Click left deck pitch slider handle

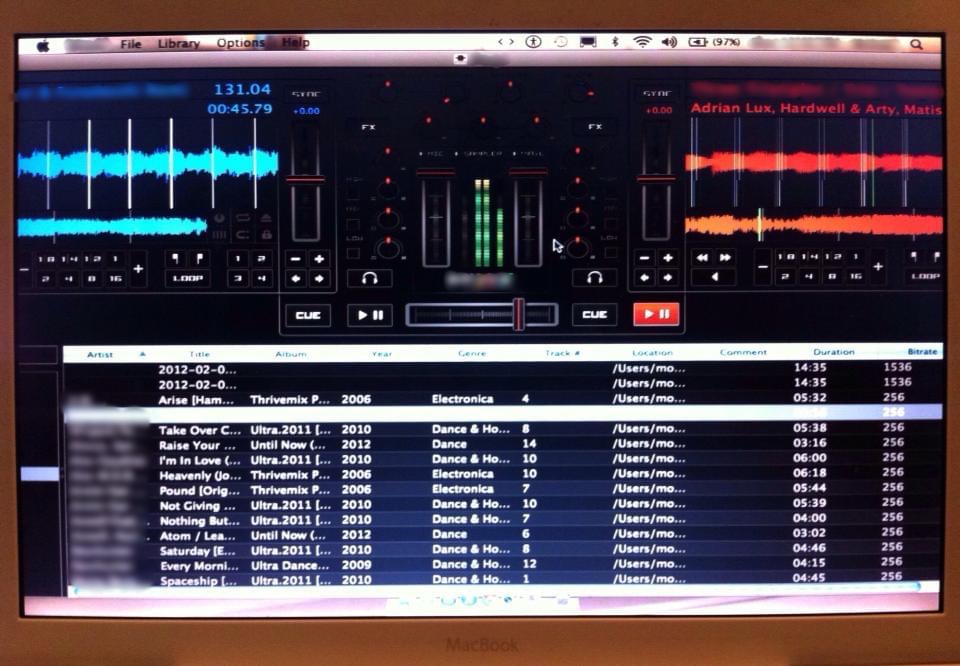point(305,179)
